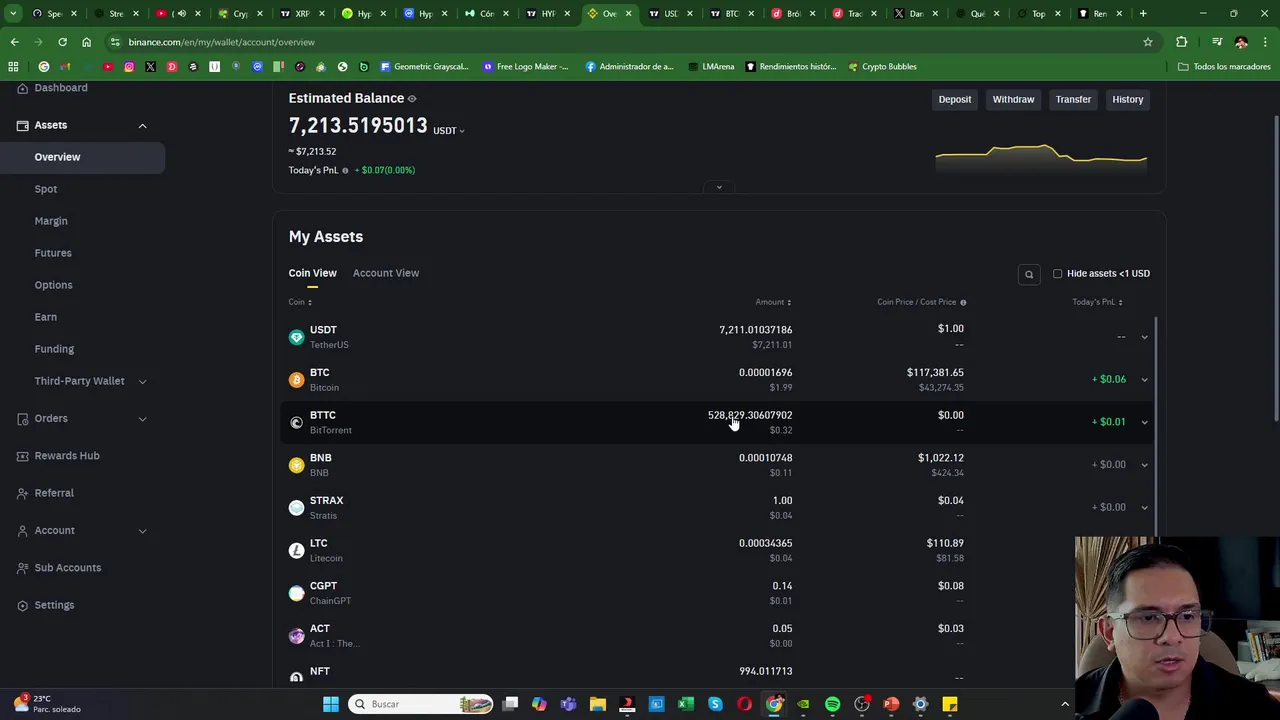The width and height of the screenshot is (1280, 720).
Task: Open Options in the sidebar
Action: 53,285
